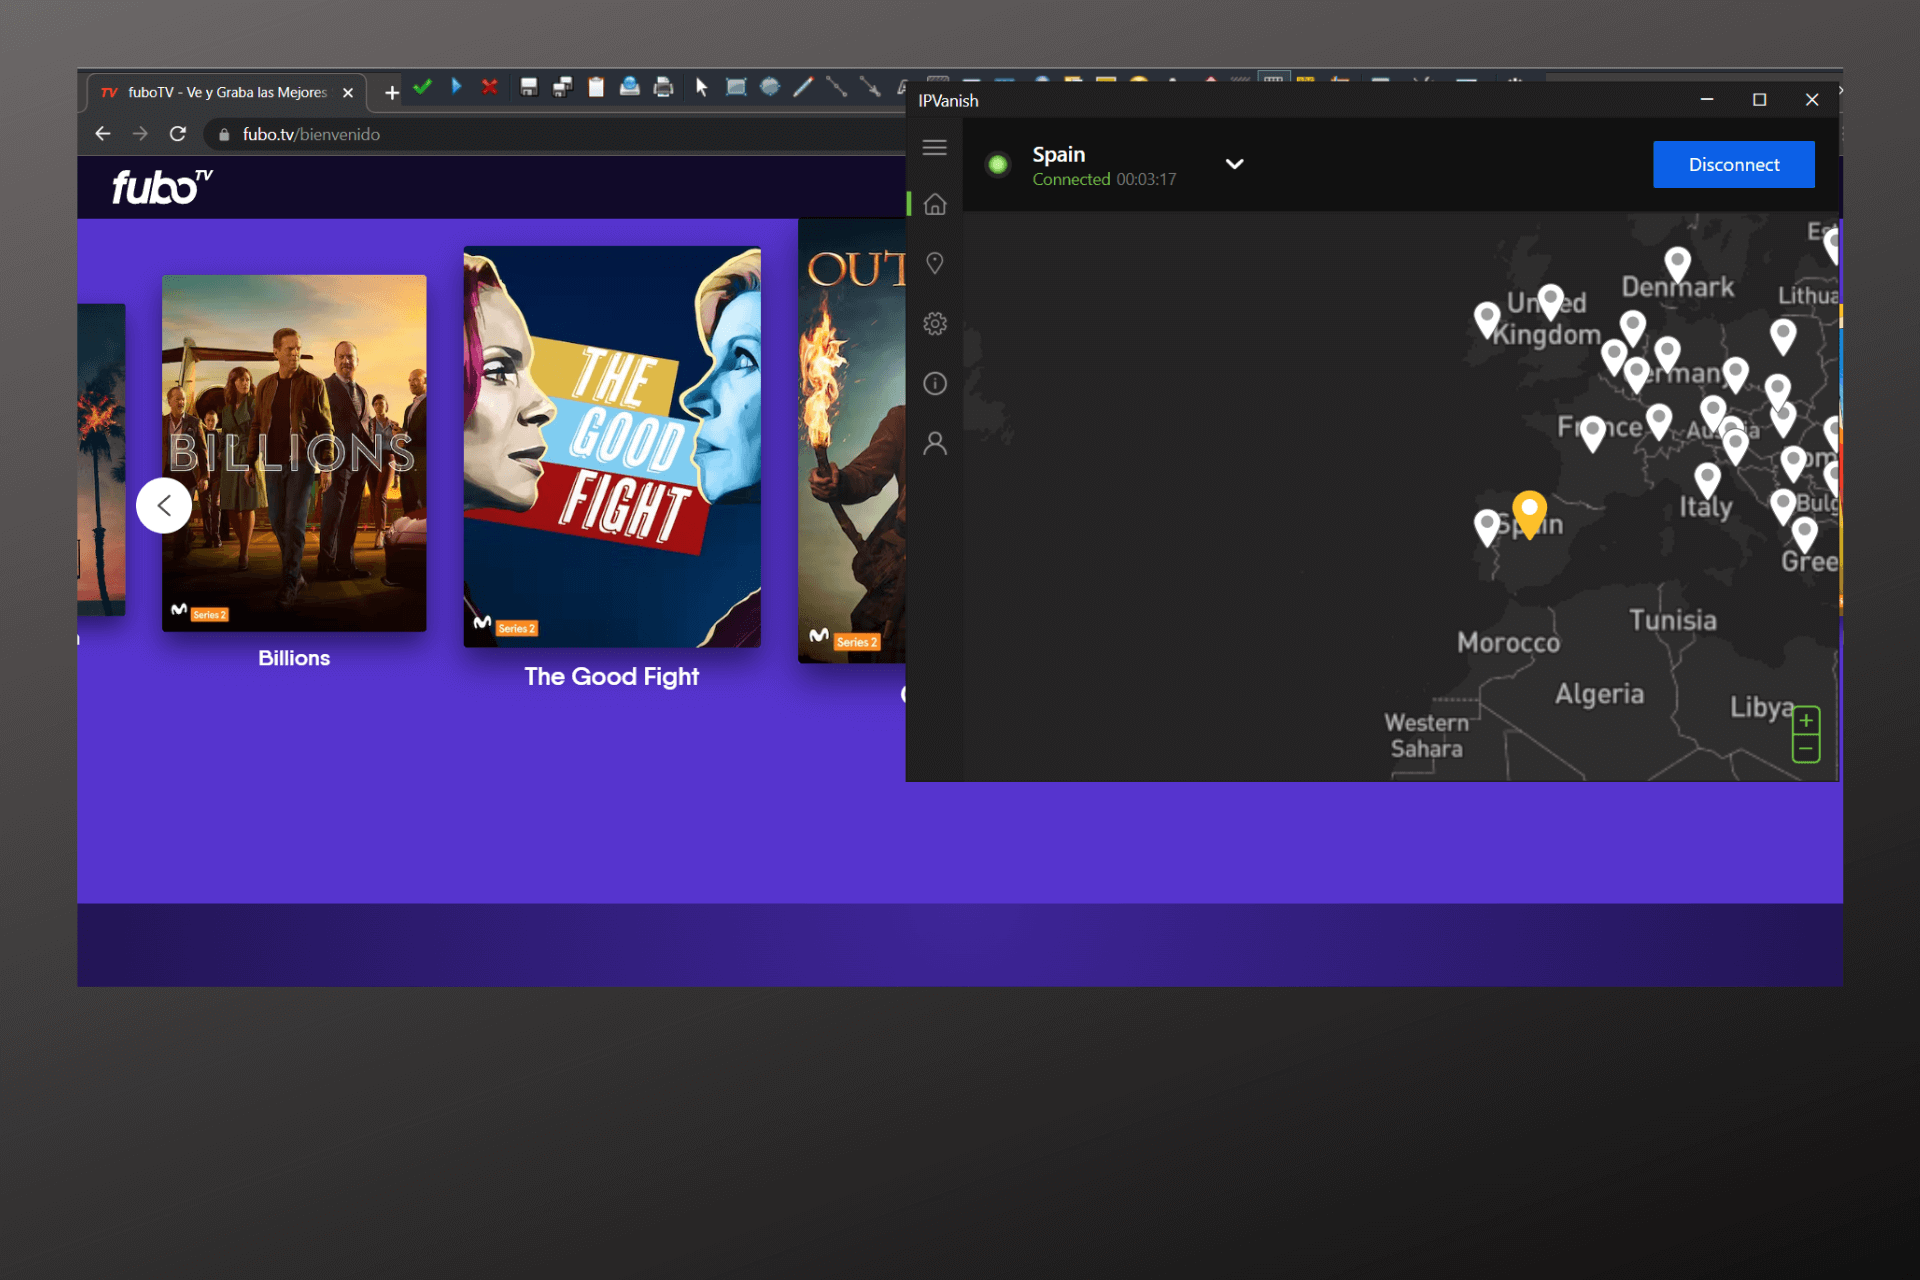Screen dimensions: 1920x1280
Task: Open IPVanish settings gear icon
Action: coord(934,323)
